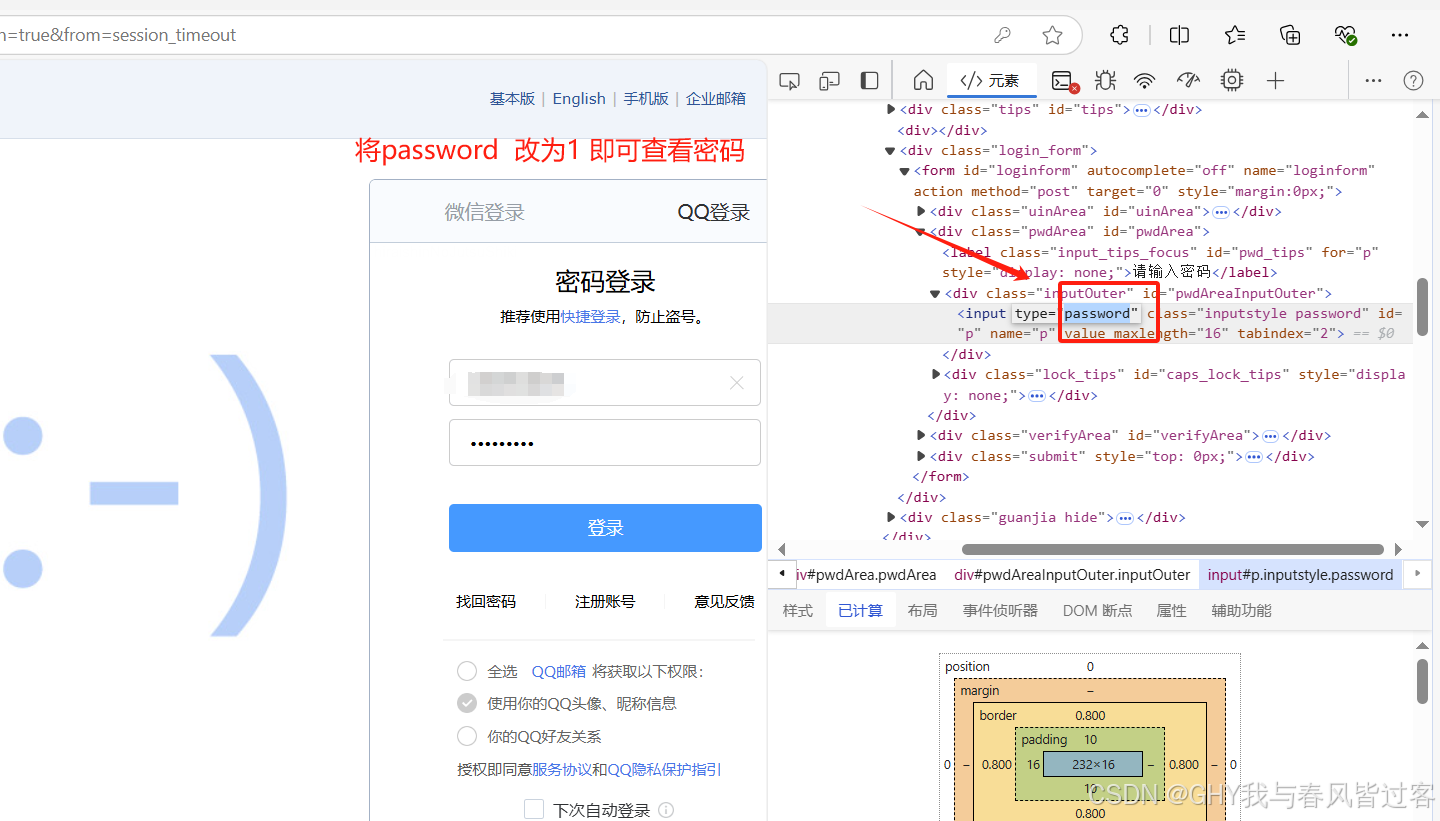
Task: Select div#pwdAreaInputOuter.inputOuter breadcrumb
Action: (1072, 574)
